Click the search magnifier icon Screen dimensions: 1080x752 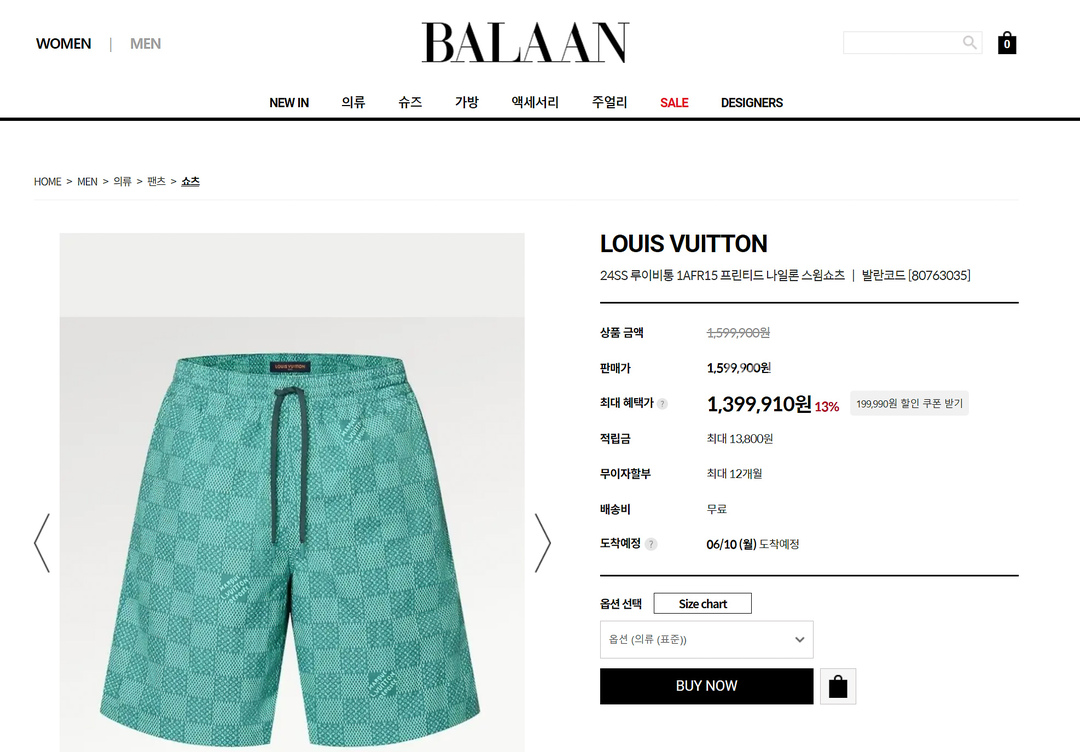click(969, 43)
